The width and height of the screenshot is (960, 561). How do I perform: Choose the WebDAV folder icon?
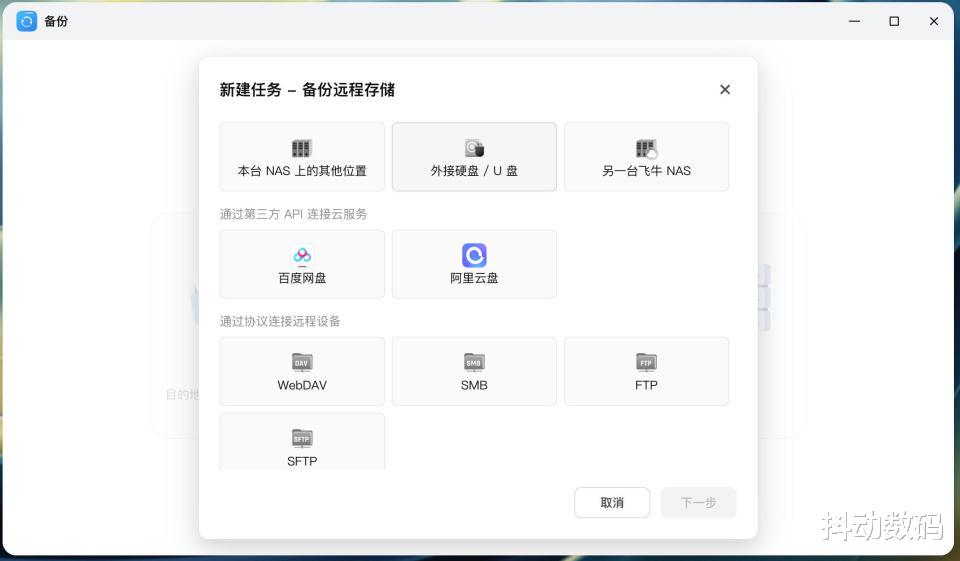302,362
